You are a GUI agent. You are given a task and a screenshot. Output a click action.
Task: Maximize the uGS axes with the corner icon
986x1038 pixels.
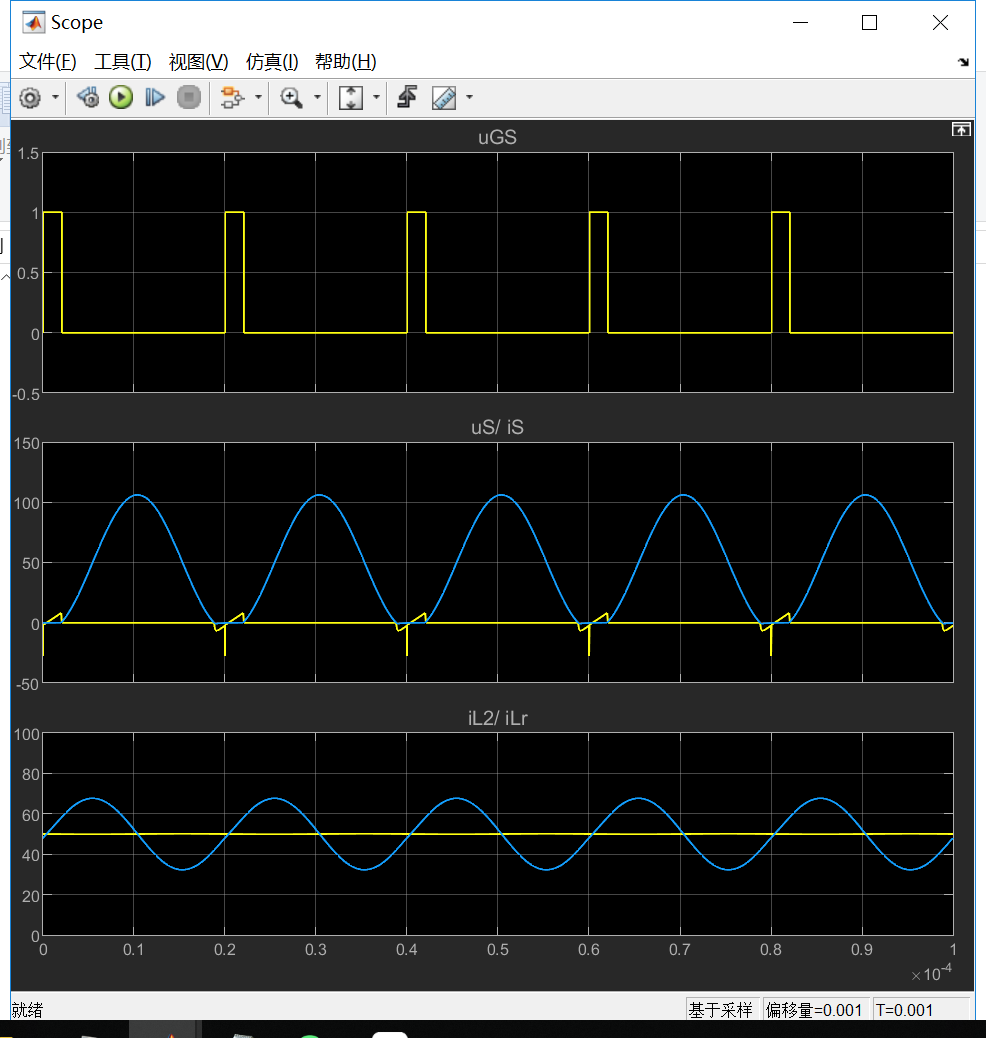(x=961, y=129)
